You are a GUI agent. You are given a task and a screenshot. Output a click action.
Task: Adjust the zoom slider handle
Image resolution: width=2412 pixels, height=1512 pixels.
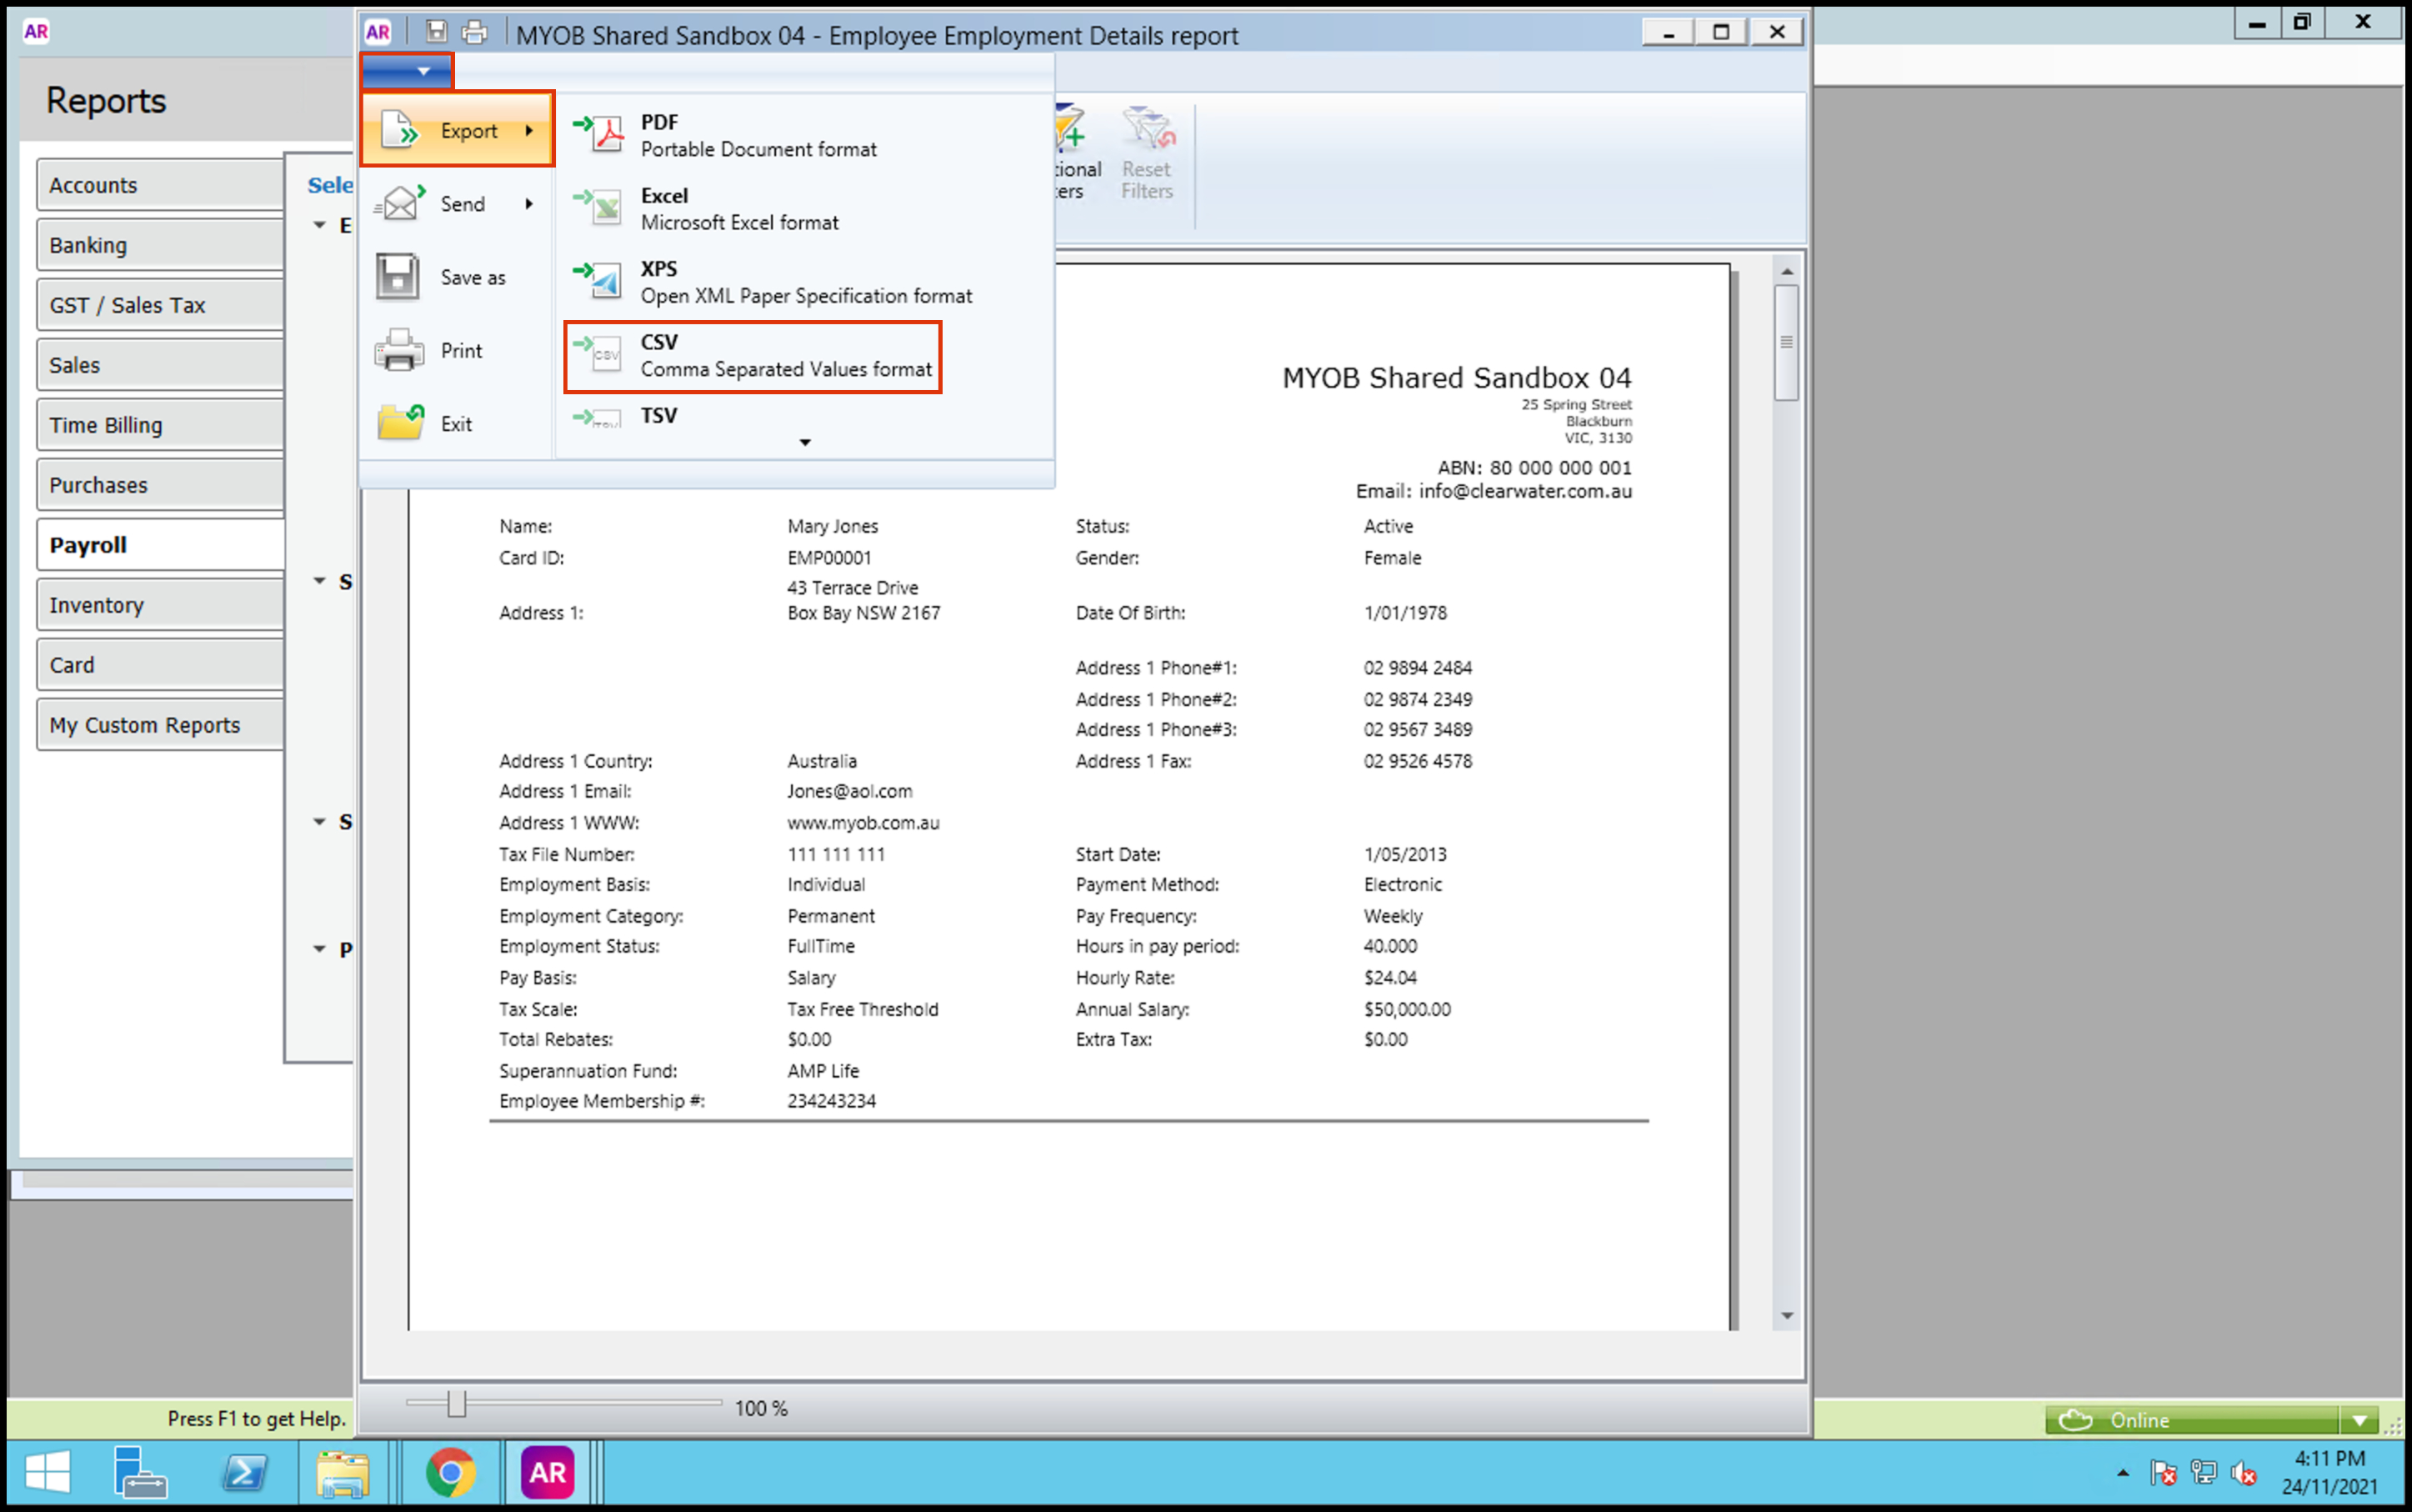[x=456, y=1404]
